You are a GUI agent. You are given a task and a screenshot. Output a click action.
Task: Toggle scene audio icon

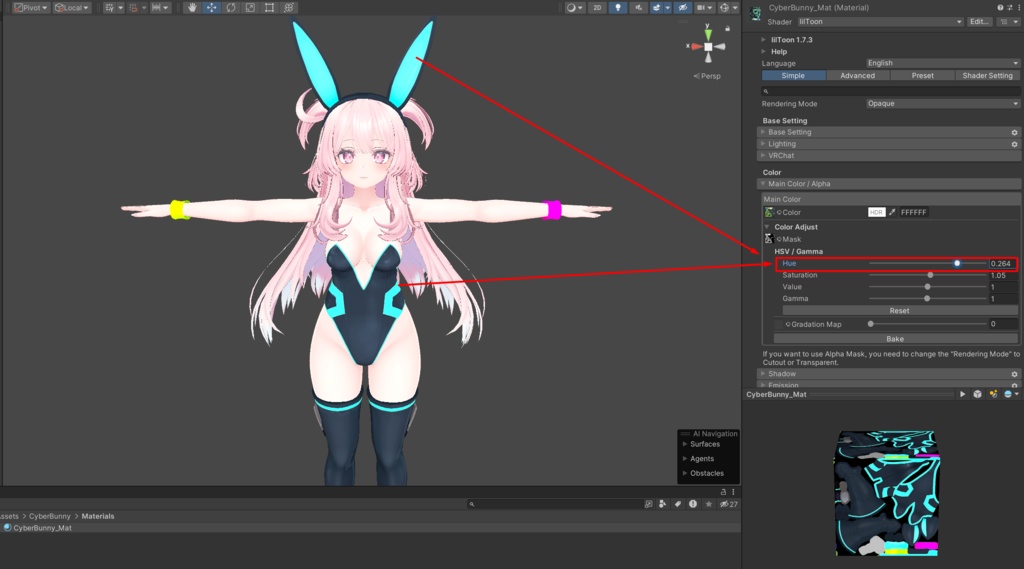point(638,8)
